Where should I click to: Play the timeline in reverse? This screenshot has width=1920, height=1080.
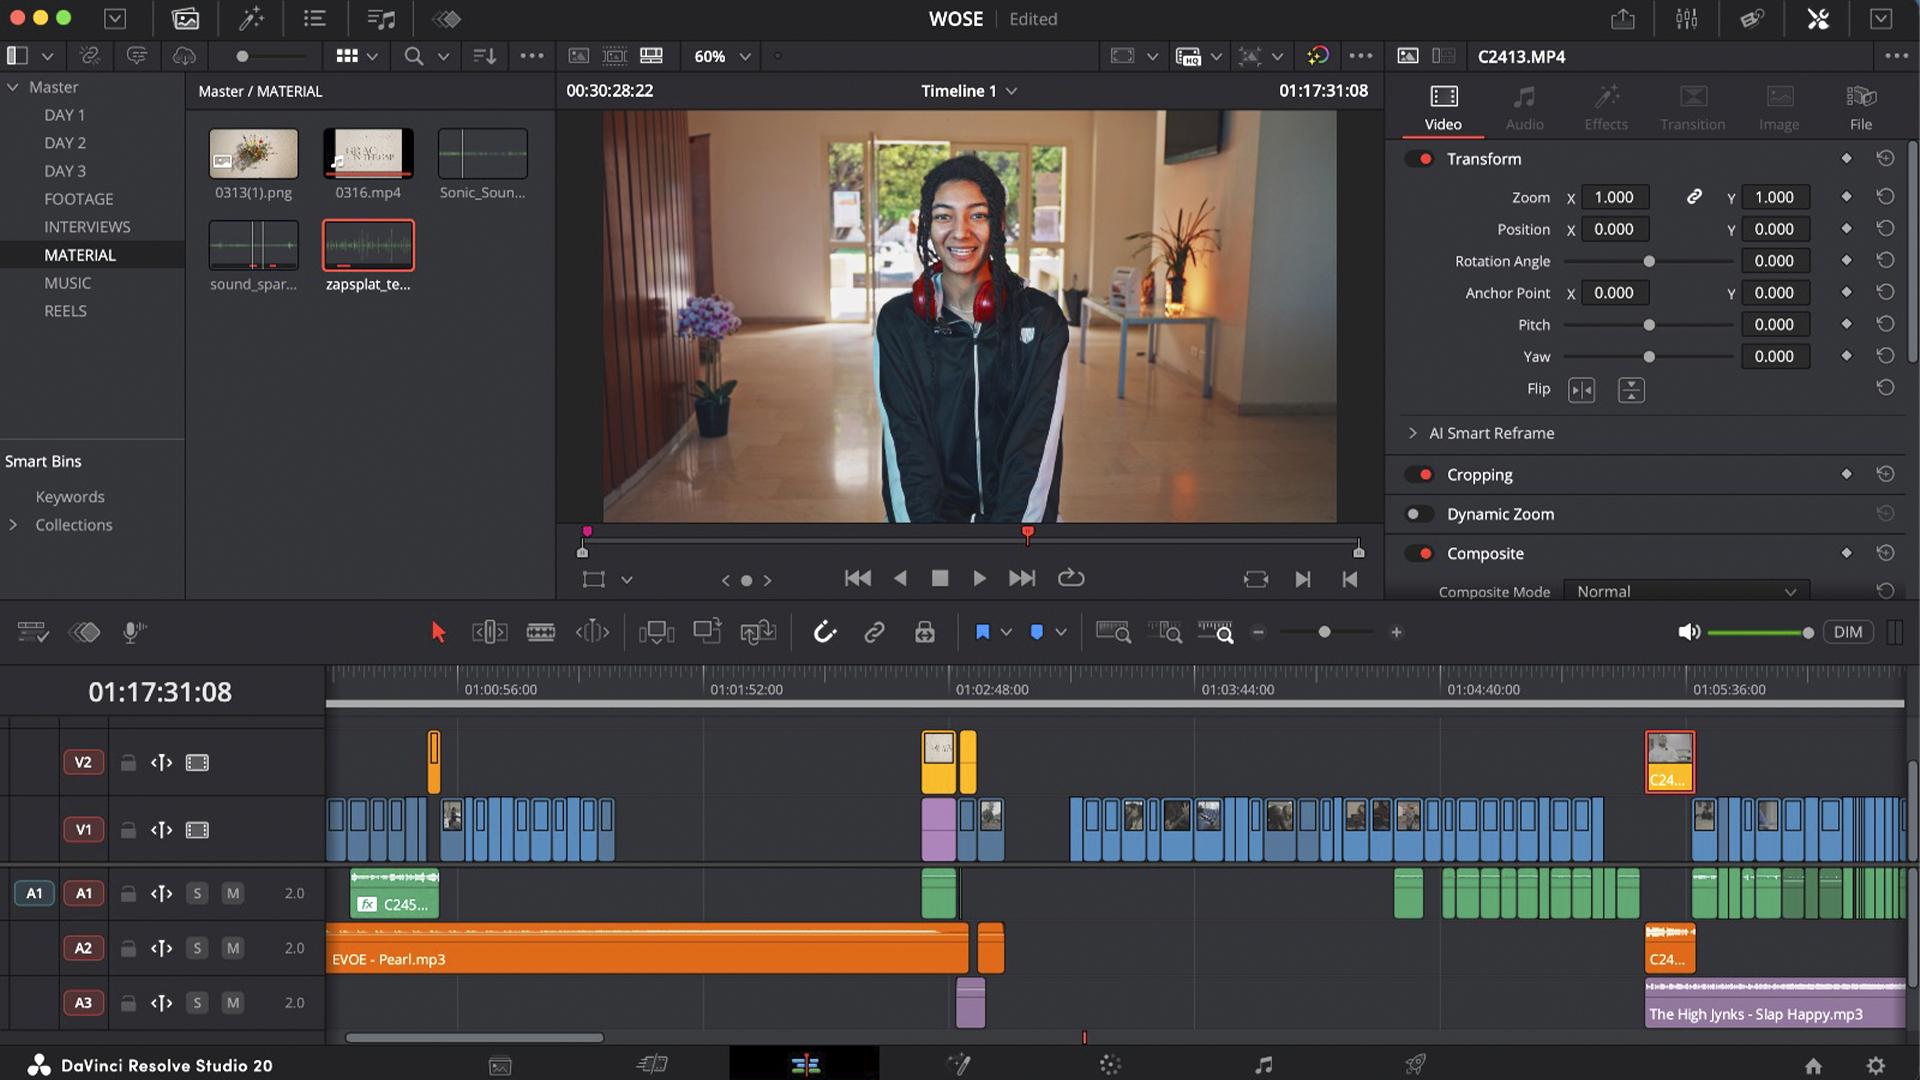point(900,578)
